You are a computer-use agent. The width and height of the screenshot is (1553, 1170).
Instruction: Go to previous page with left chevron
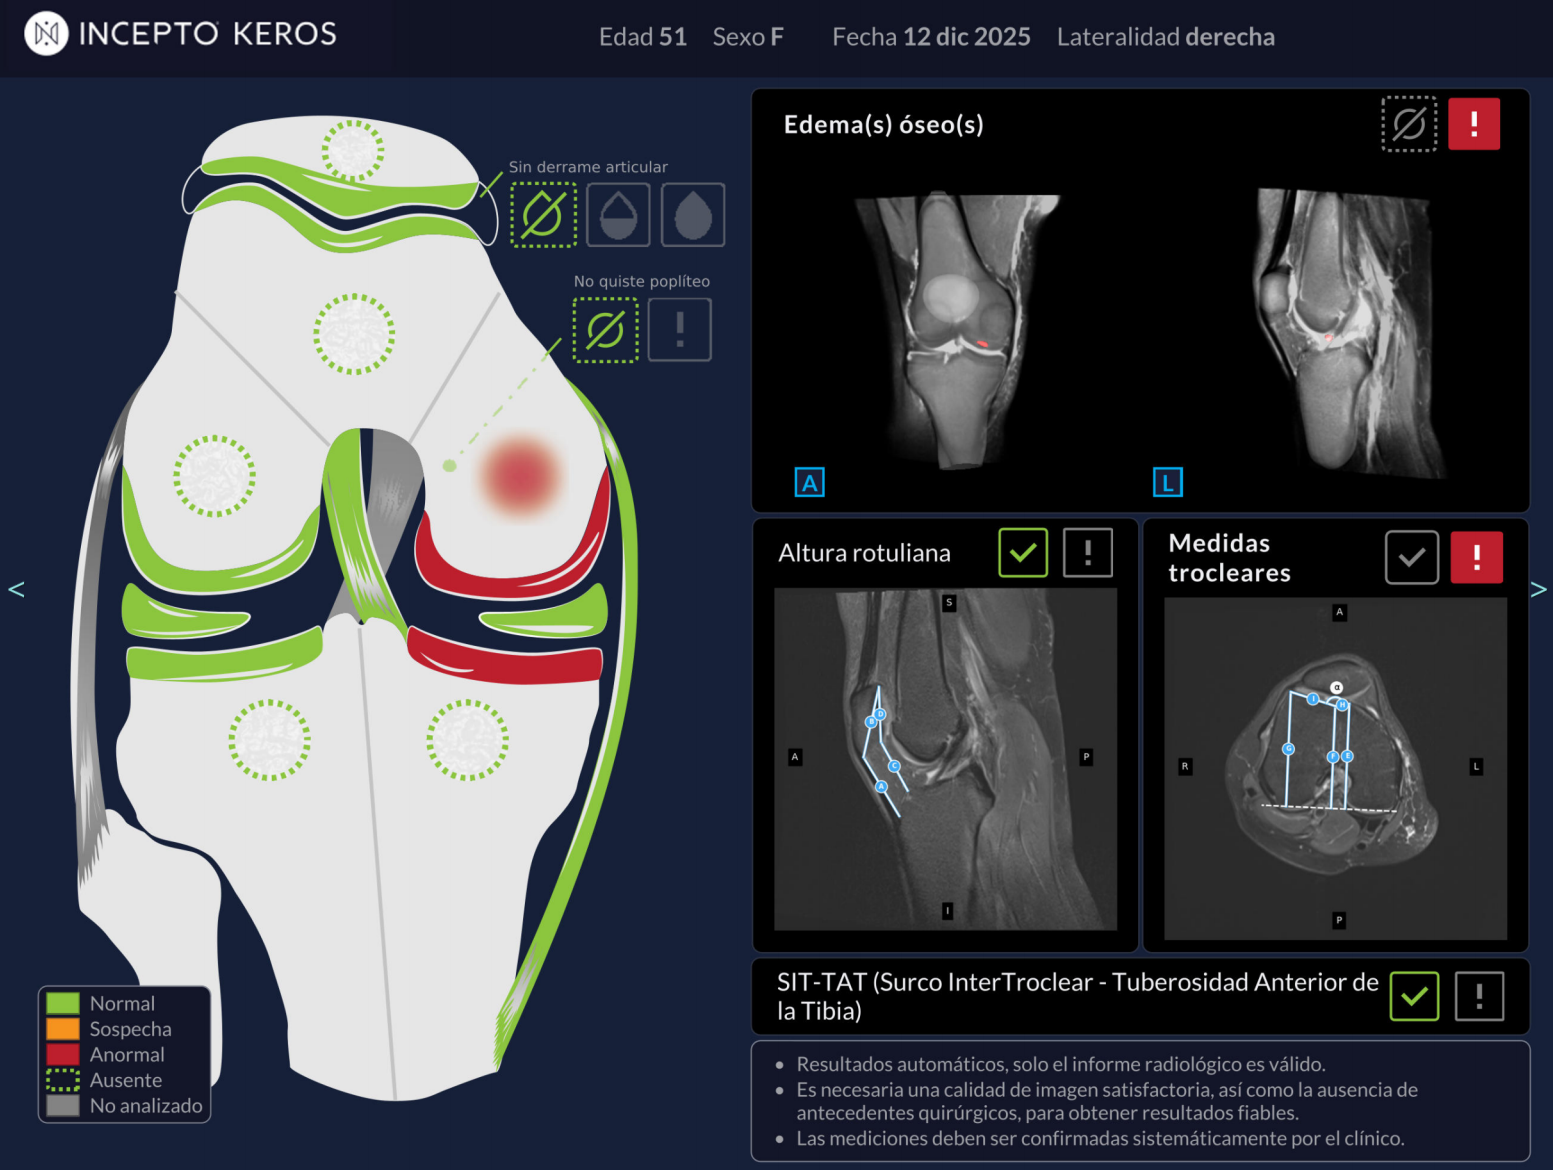(16, 589)
